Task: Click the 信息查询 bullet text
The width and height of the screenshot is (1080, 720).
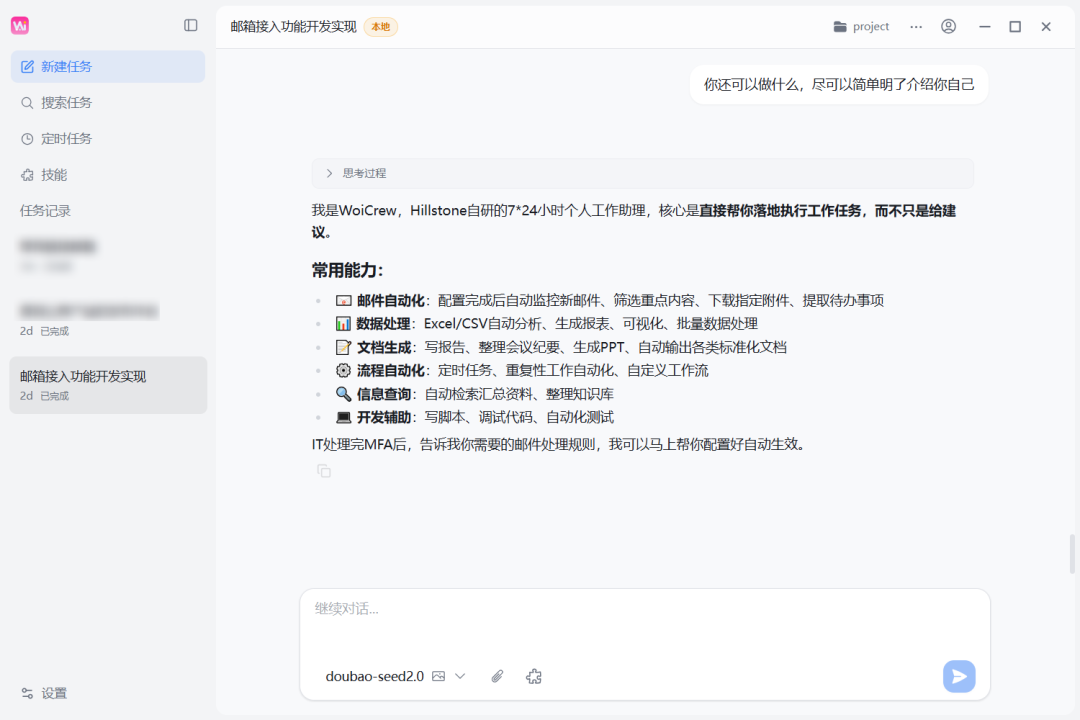Action: pos(474,394)
